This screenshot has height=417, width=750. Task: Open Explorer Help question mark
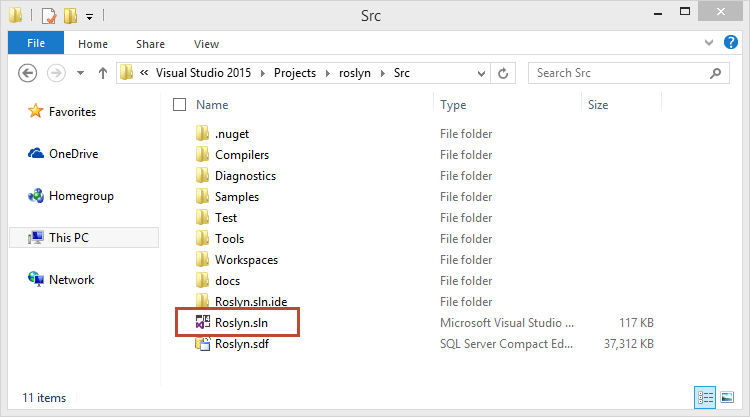[x=730, y=43]
